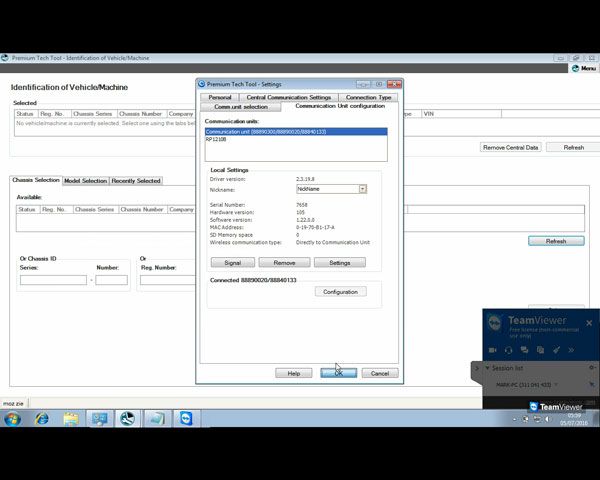Click the TeamViewer file transfer icon

pyautogui.click(x=540, y=350)
